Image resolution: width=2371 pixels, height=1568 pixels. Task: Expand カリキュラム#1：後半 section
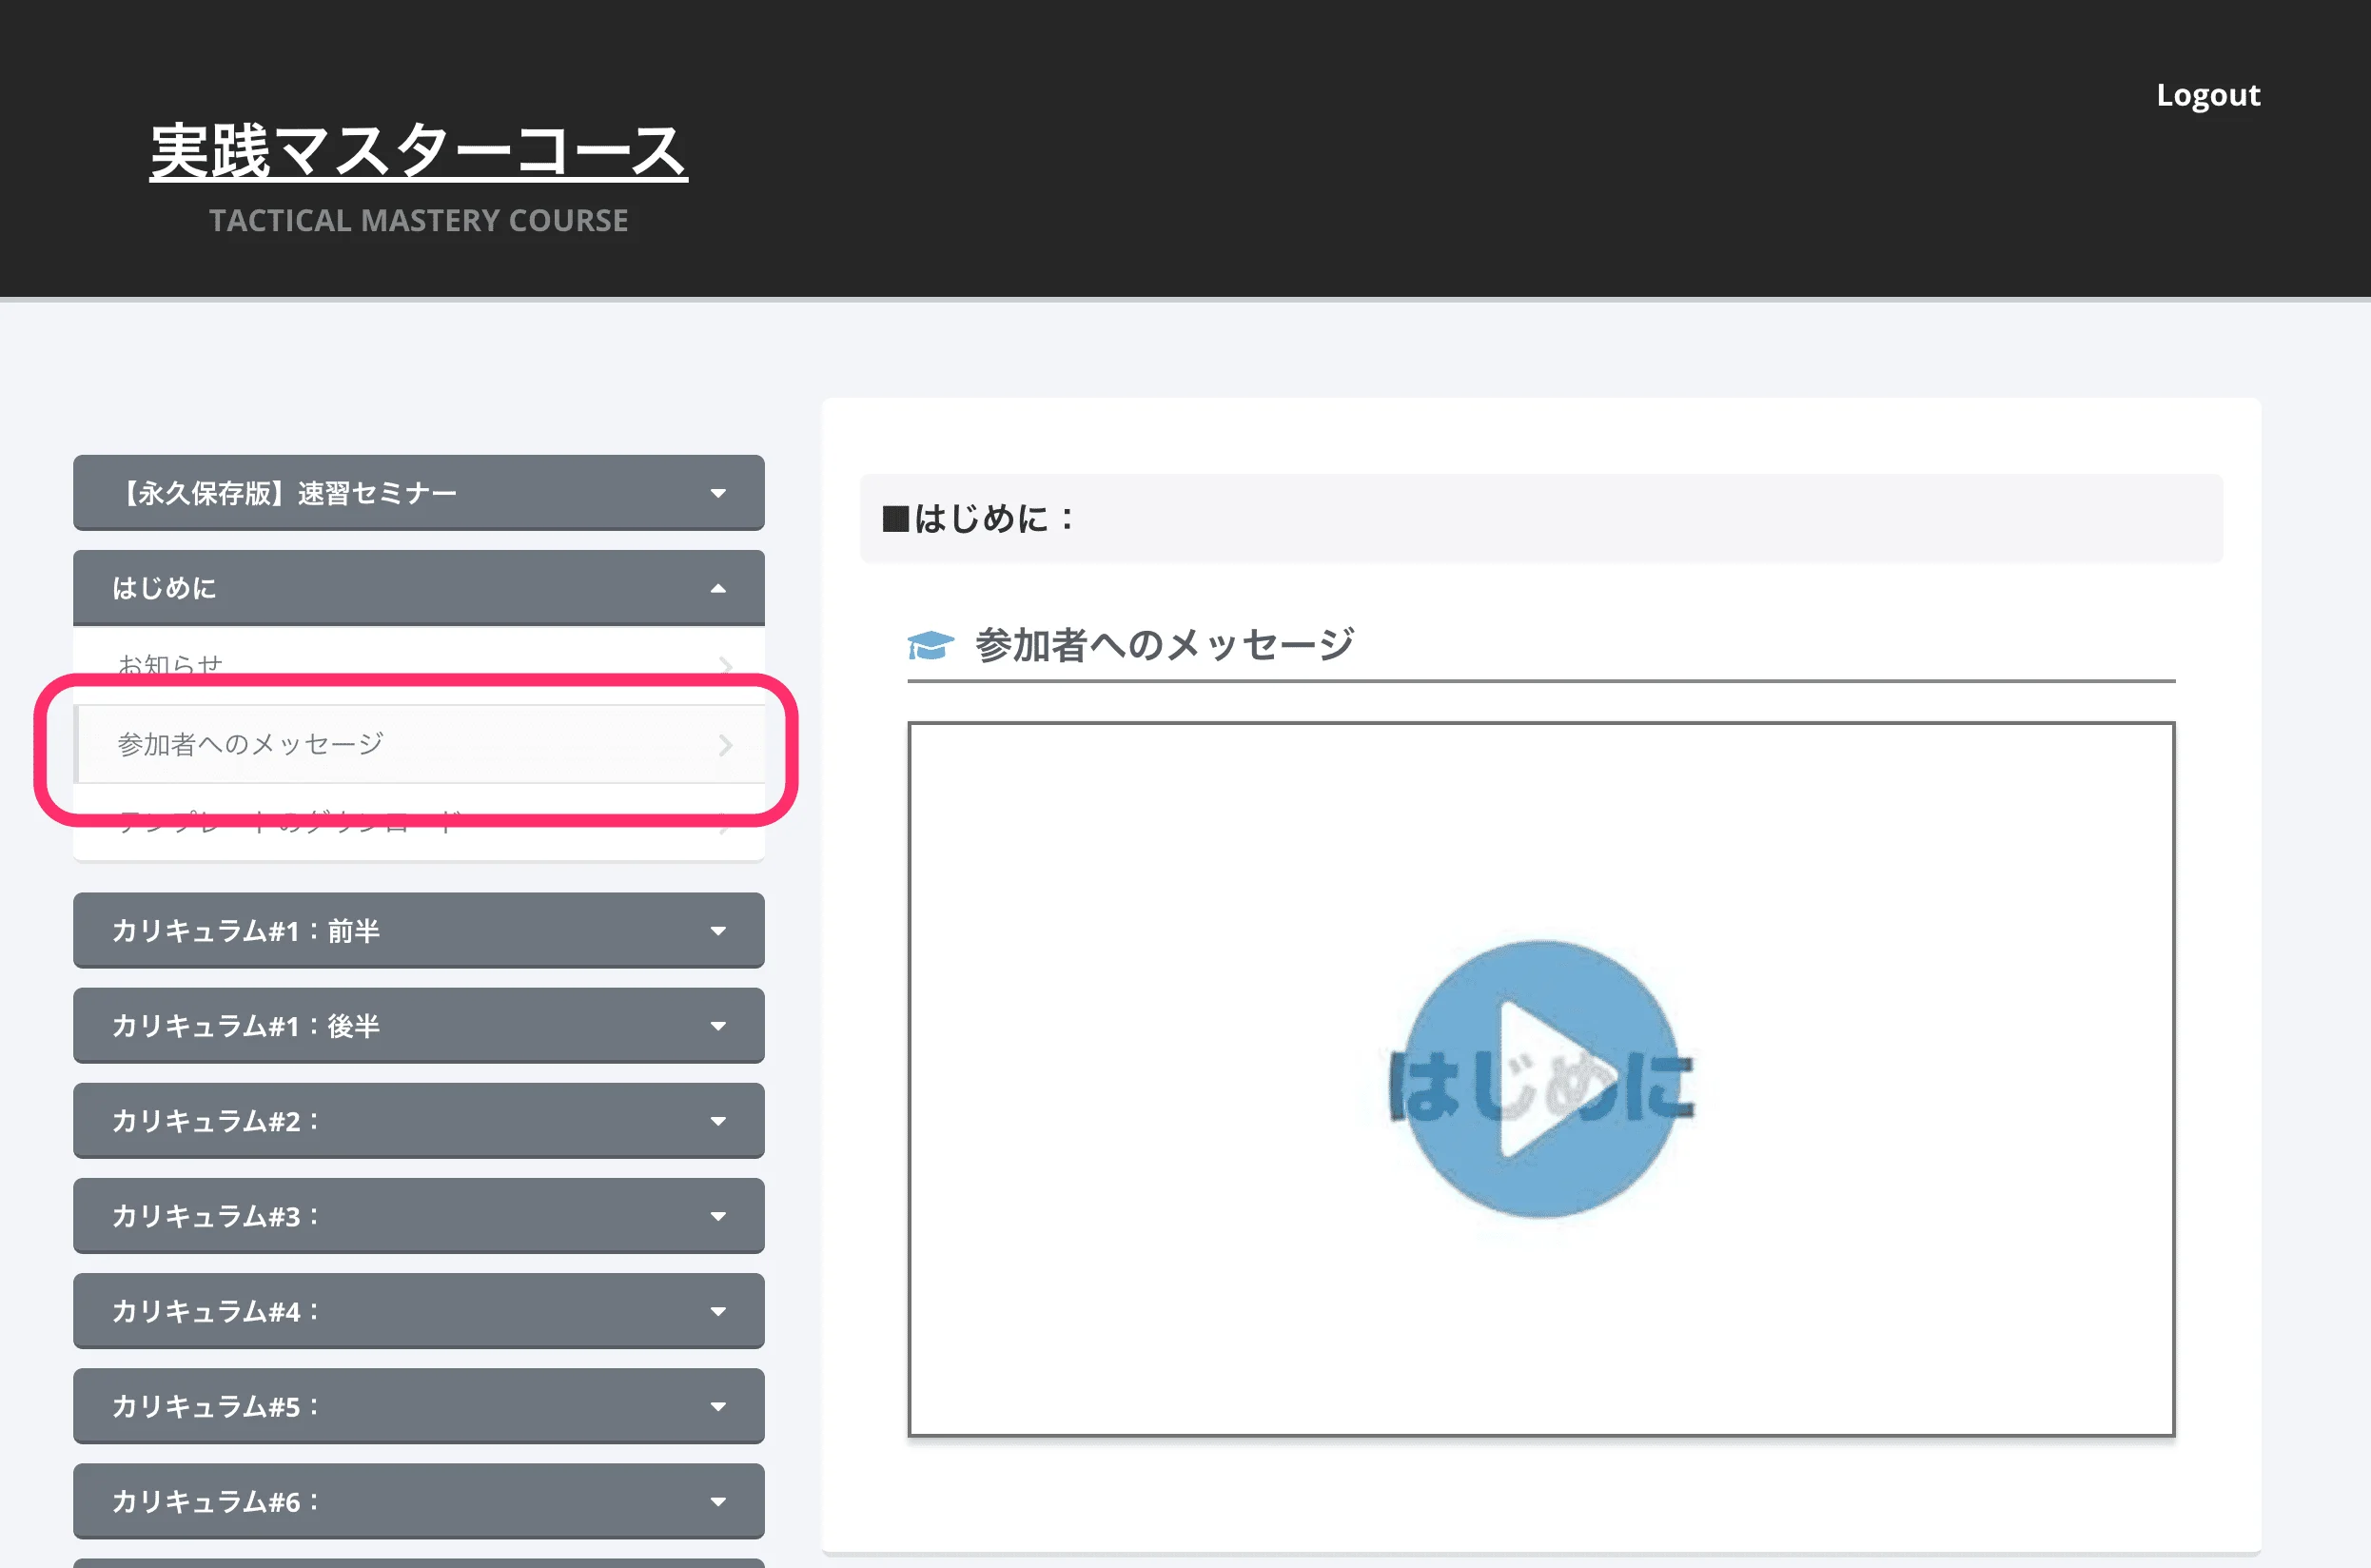pos(418,1025)
